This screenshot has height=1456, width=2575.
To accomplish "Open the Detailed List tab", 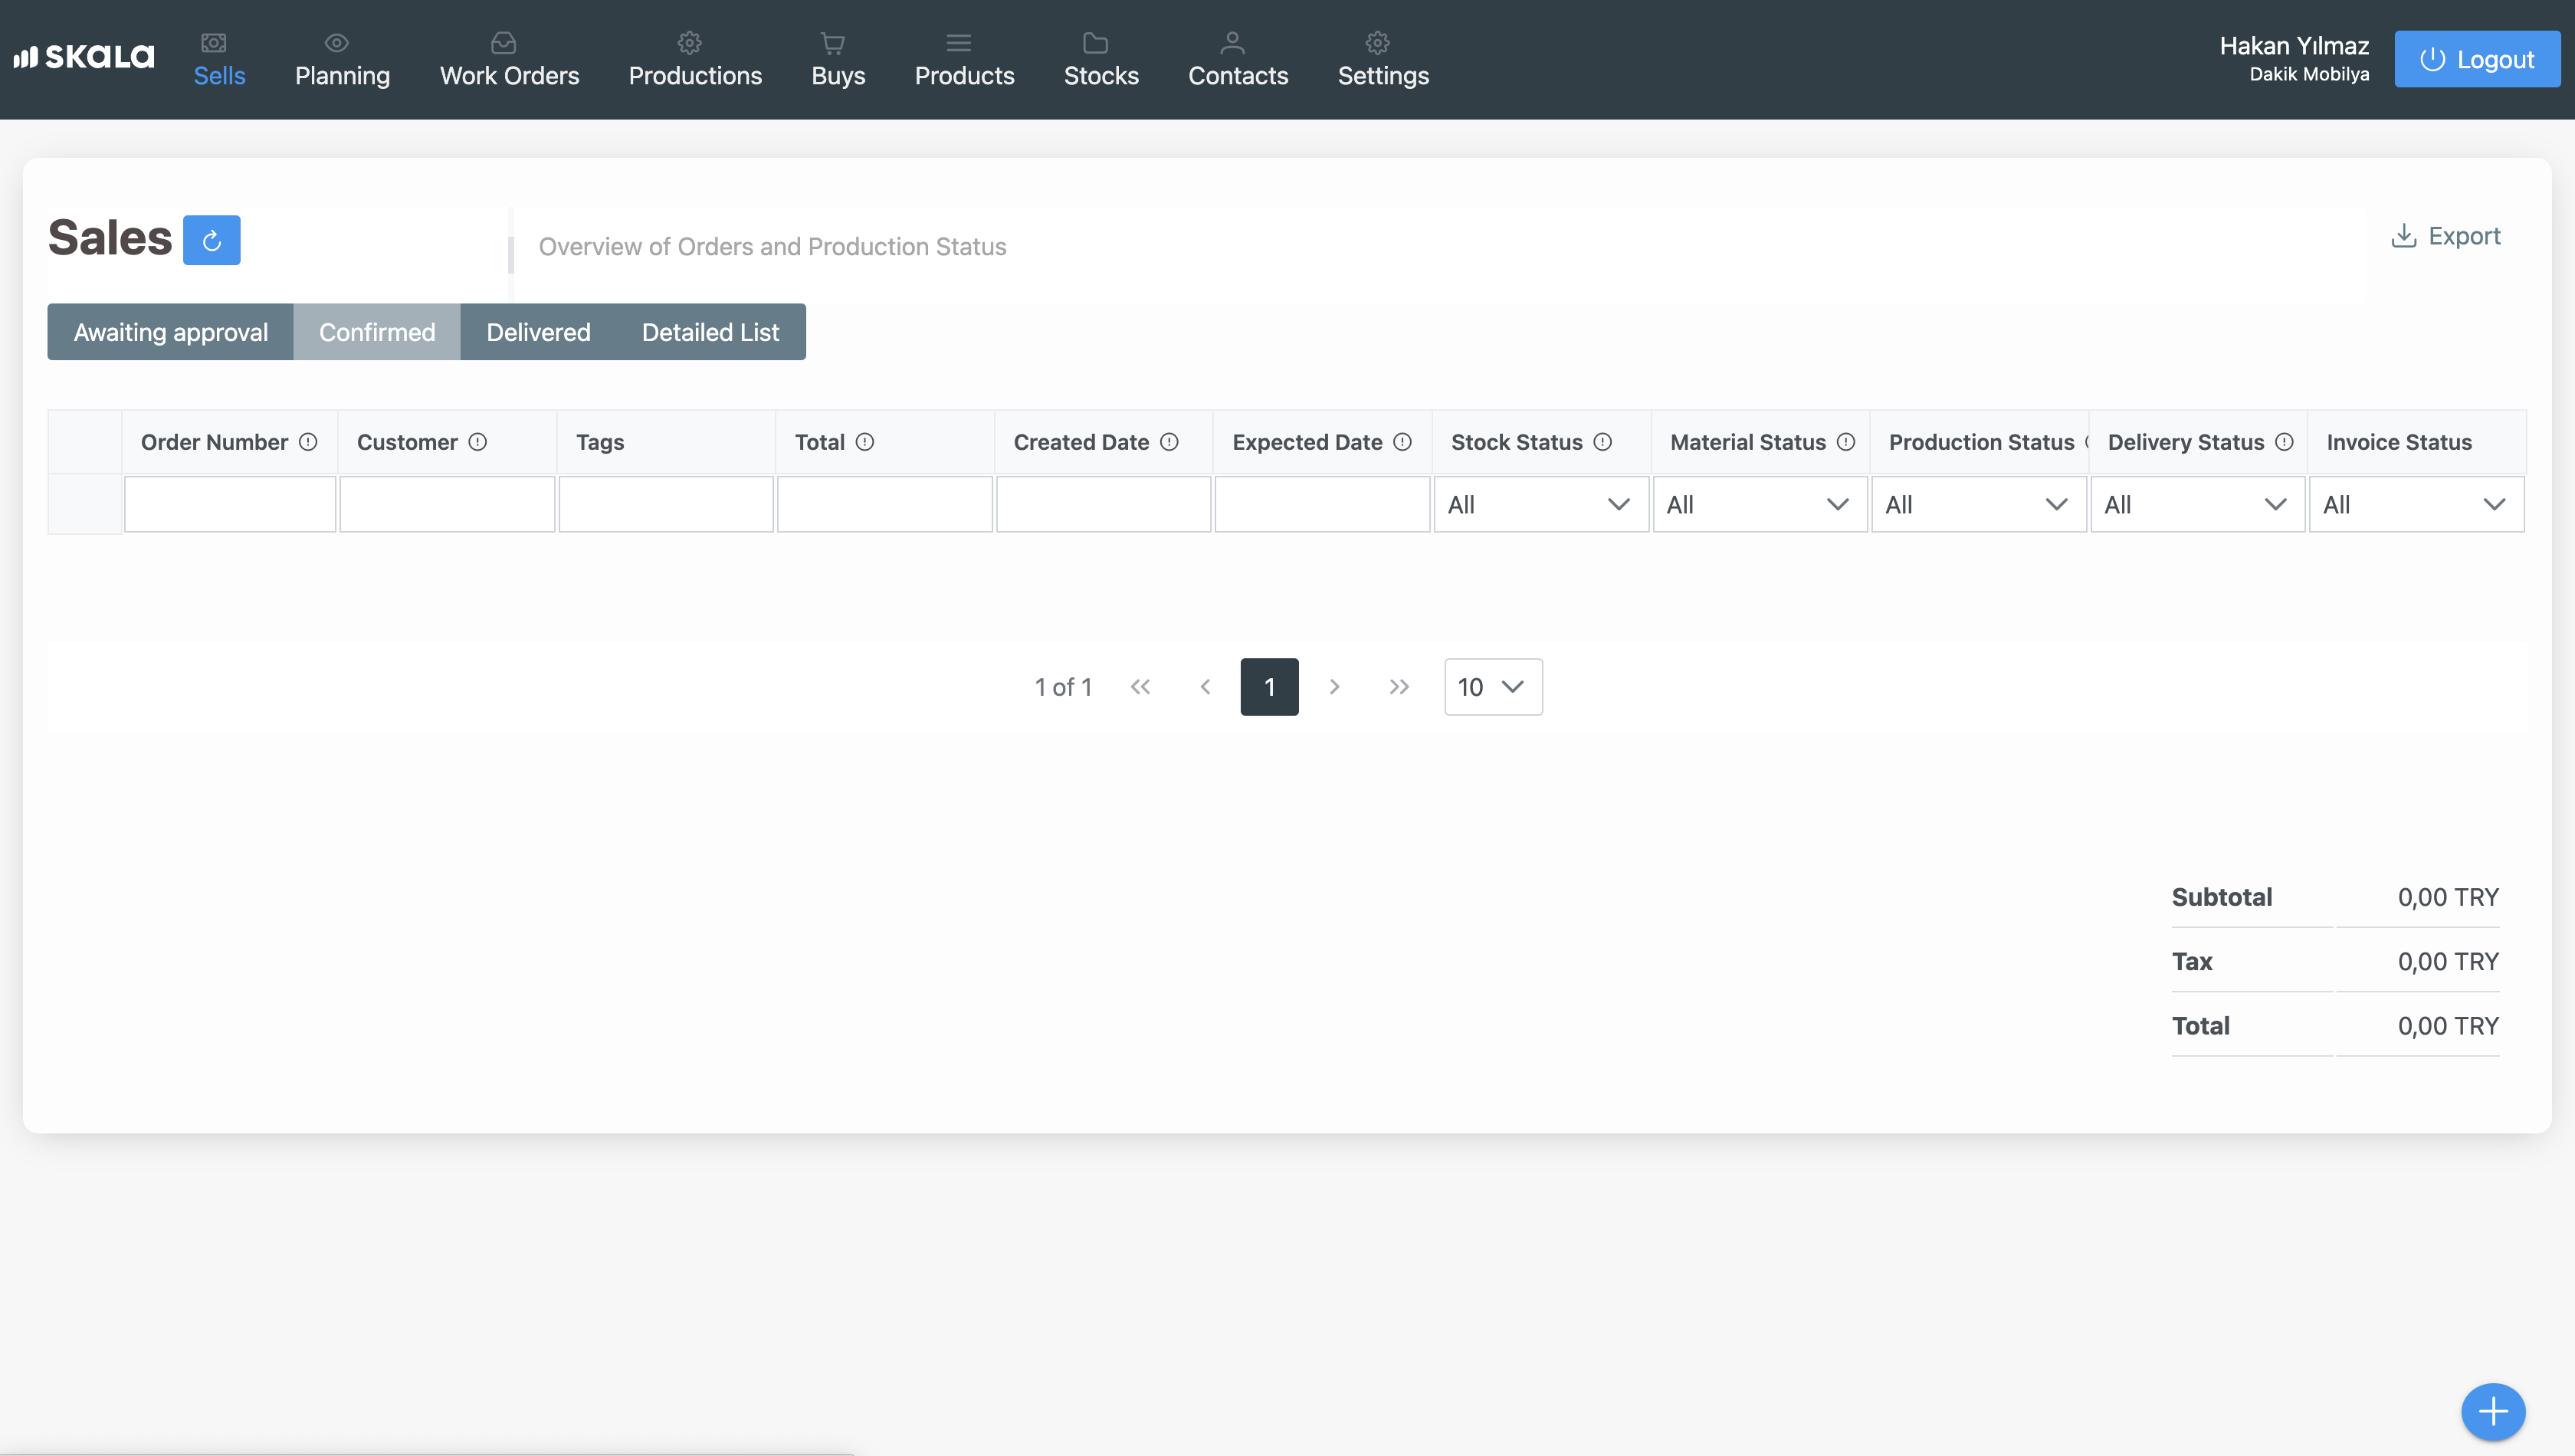I will tap(710, 331).
